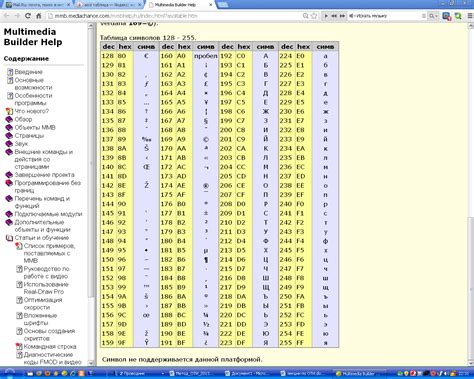Click the browser back arrow

6,16
